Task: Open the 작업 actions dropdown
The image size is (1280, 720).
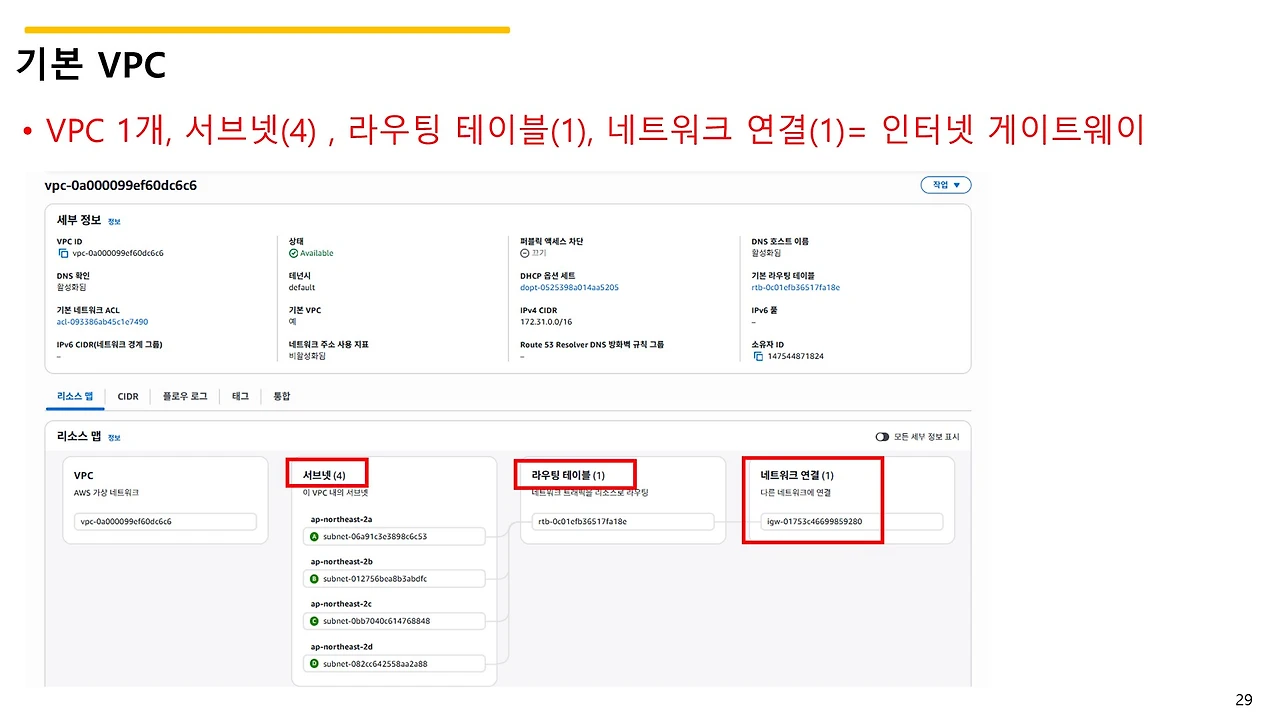Action: (944, 184)
